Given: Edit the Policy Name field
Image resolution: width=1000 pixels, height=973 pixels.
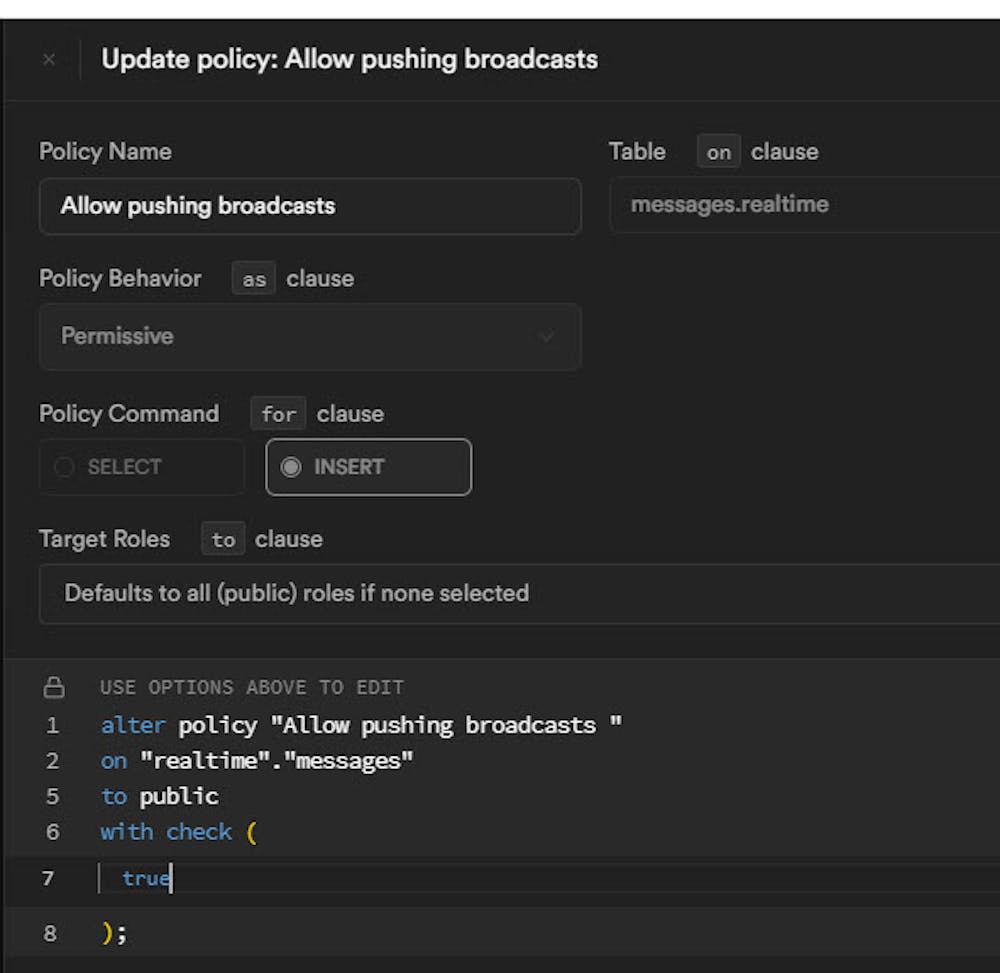Looking at the screenshot, I should 309,207.
